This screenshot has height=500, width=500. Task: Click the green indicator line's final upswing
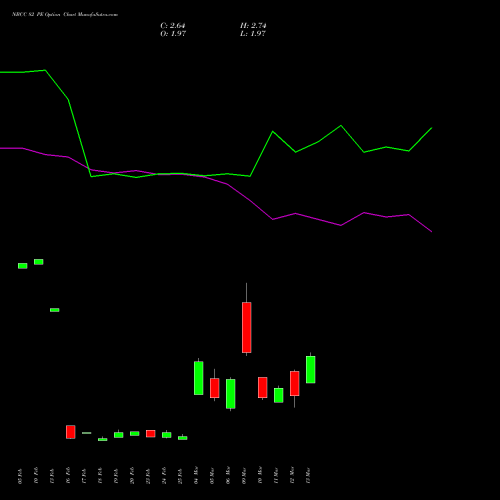click(x=420, y=139)
